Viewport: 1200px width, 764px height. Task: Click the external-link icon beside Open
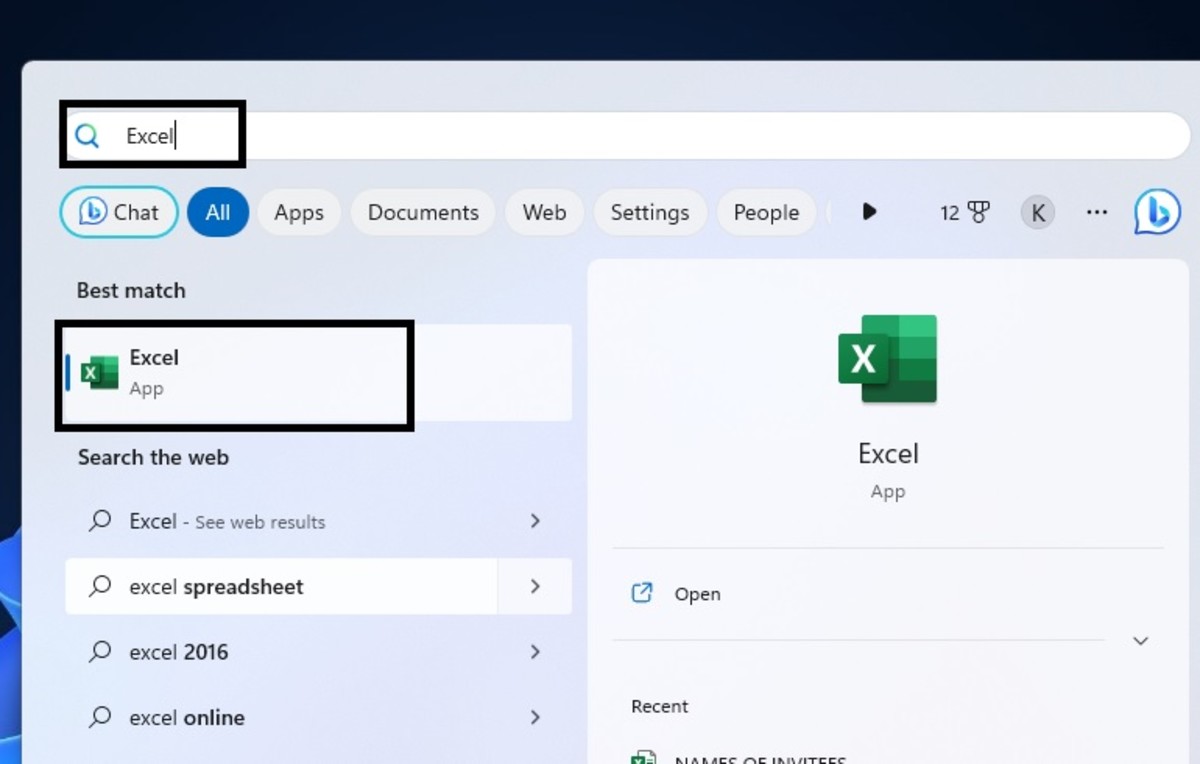coord(642,592)
